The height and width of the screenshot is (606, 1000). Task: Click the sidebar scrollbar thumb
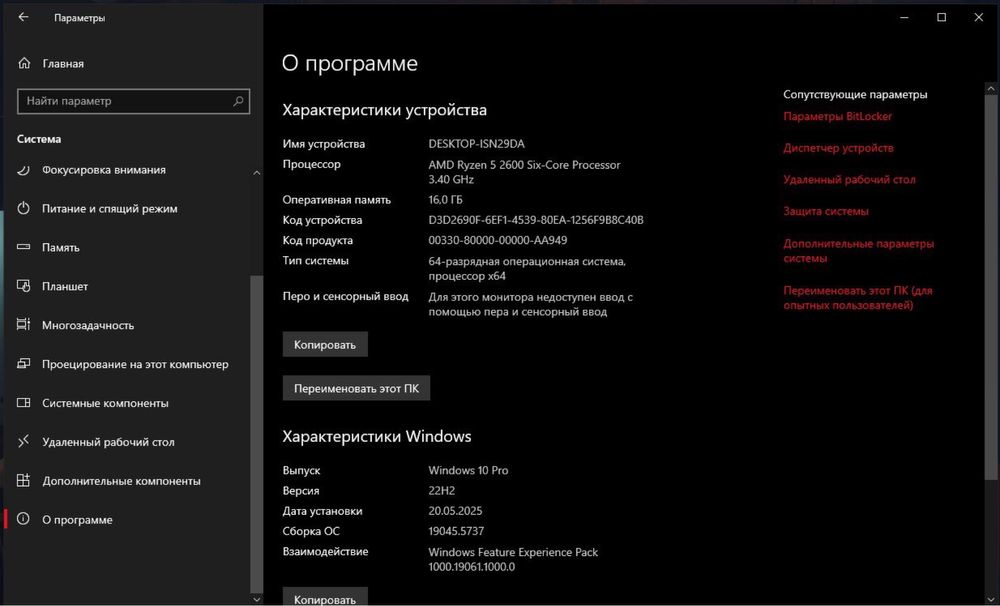click(256, 434)
